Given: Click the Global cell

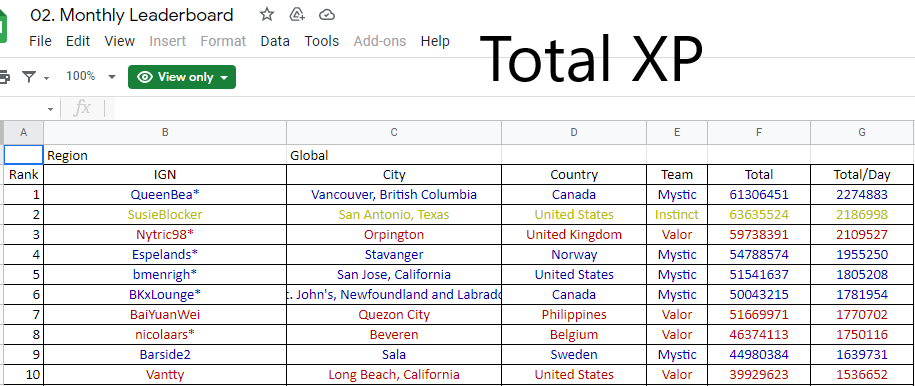Looking at the screenshot, I should [x=394, y=155].
